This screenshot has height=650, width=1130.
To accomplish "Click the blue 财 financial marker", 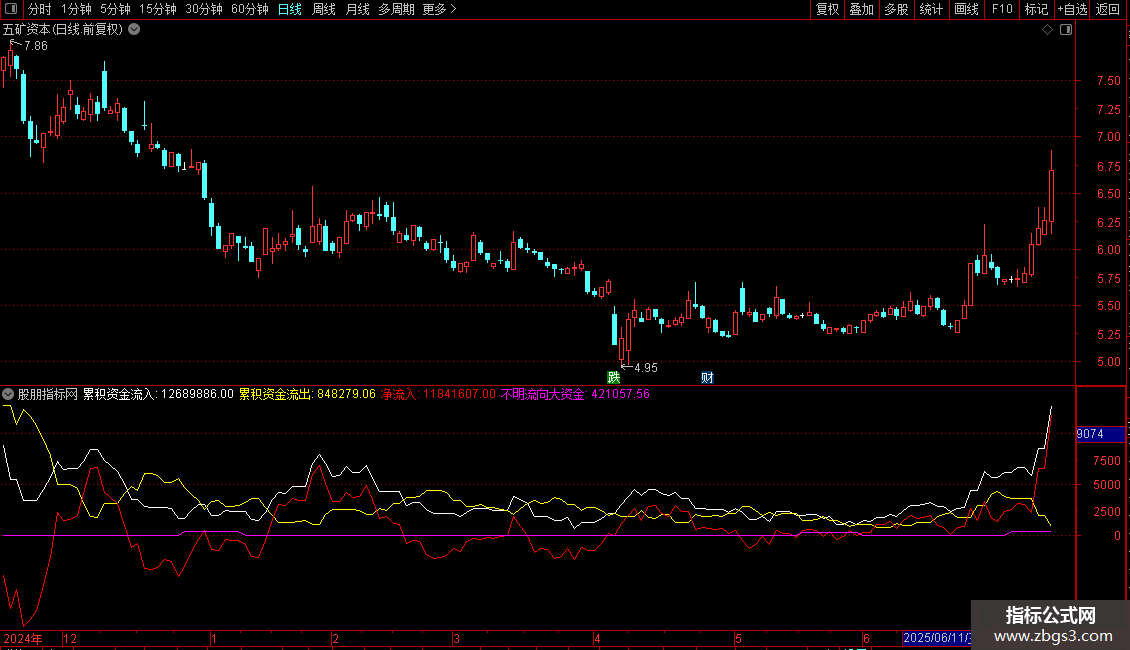I will click(707, 378).
